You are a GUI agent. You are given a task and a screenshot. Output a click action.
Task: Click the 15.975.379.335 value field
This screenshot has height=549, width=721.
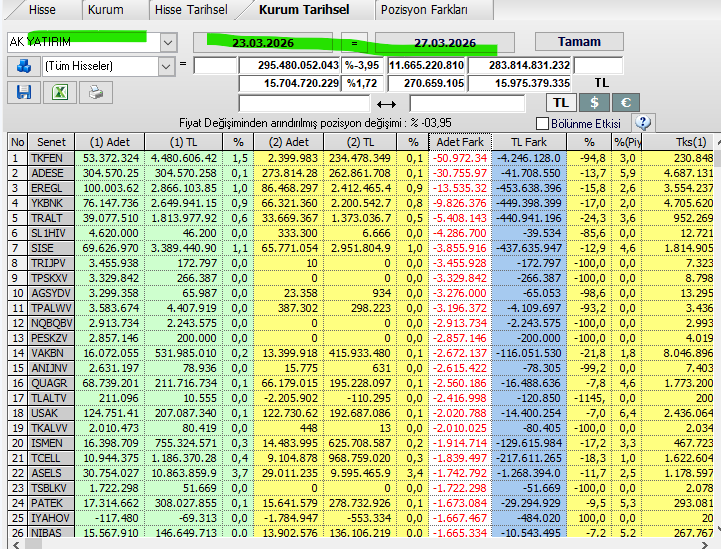click(520, 83)
